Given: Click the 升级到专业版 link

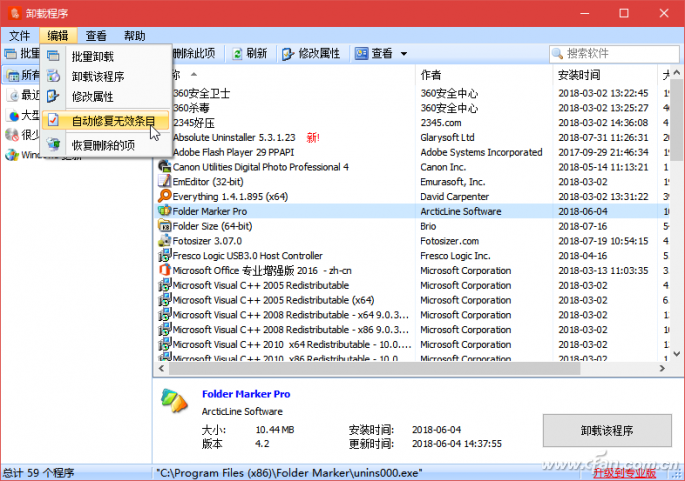Looking at the screenshot, I should [x=625, y=473].
